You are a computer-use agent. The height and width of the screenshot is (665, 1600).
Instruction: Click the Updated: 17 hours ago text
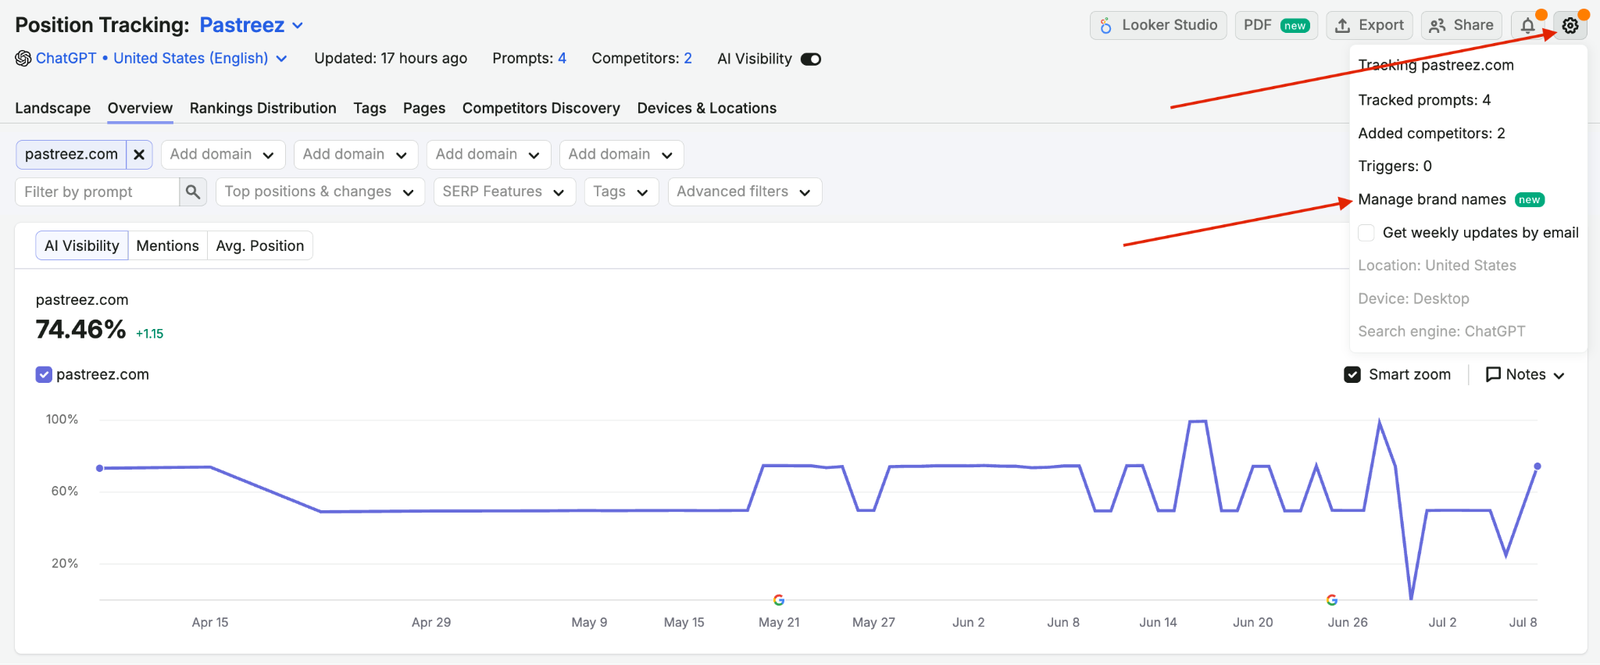pos(391,59)
